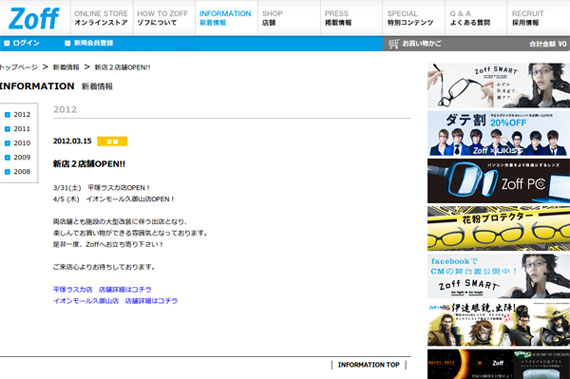570x379 pixels.
Task: Click the INFORMATION TOP link
Action: [369, 365]
